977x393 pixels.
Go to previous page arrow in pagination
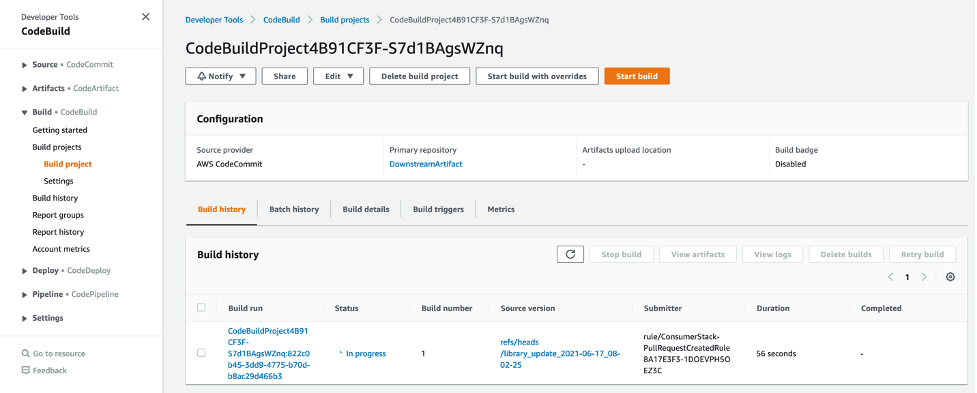point(891,277)
